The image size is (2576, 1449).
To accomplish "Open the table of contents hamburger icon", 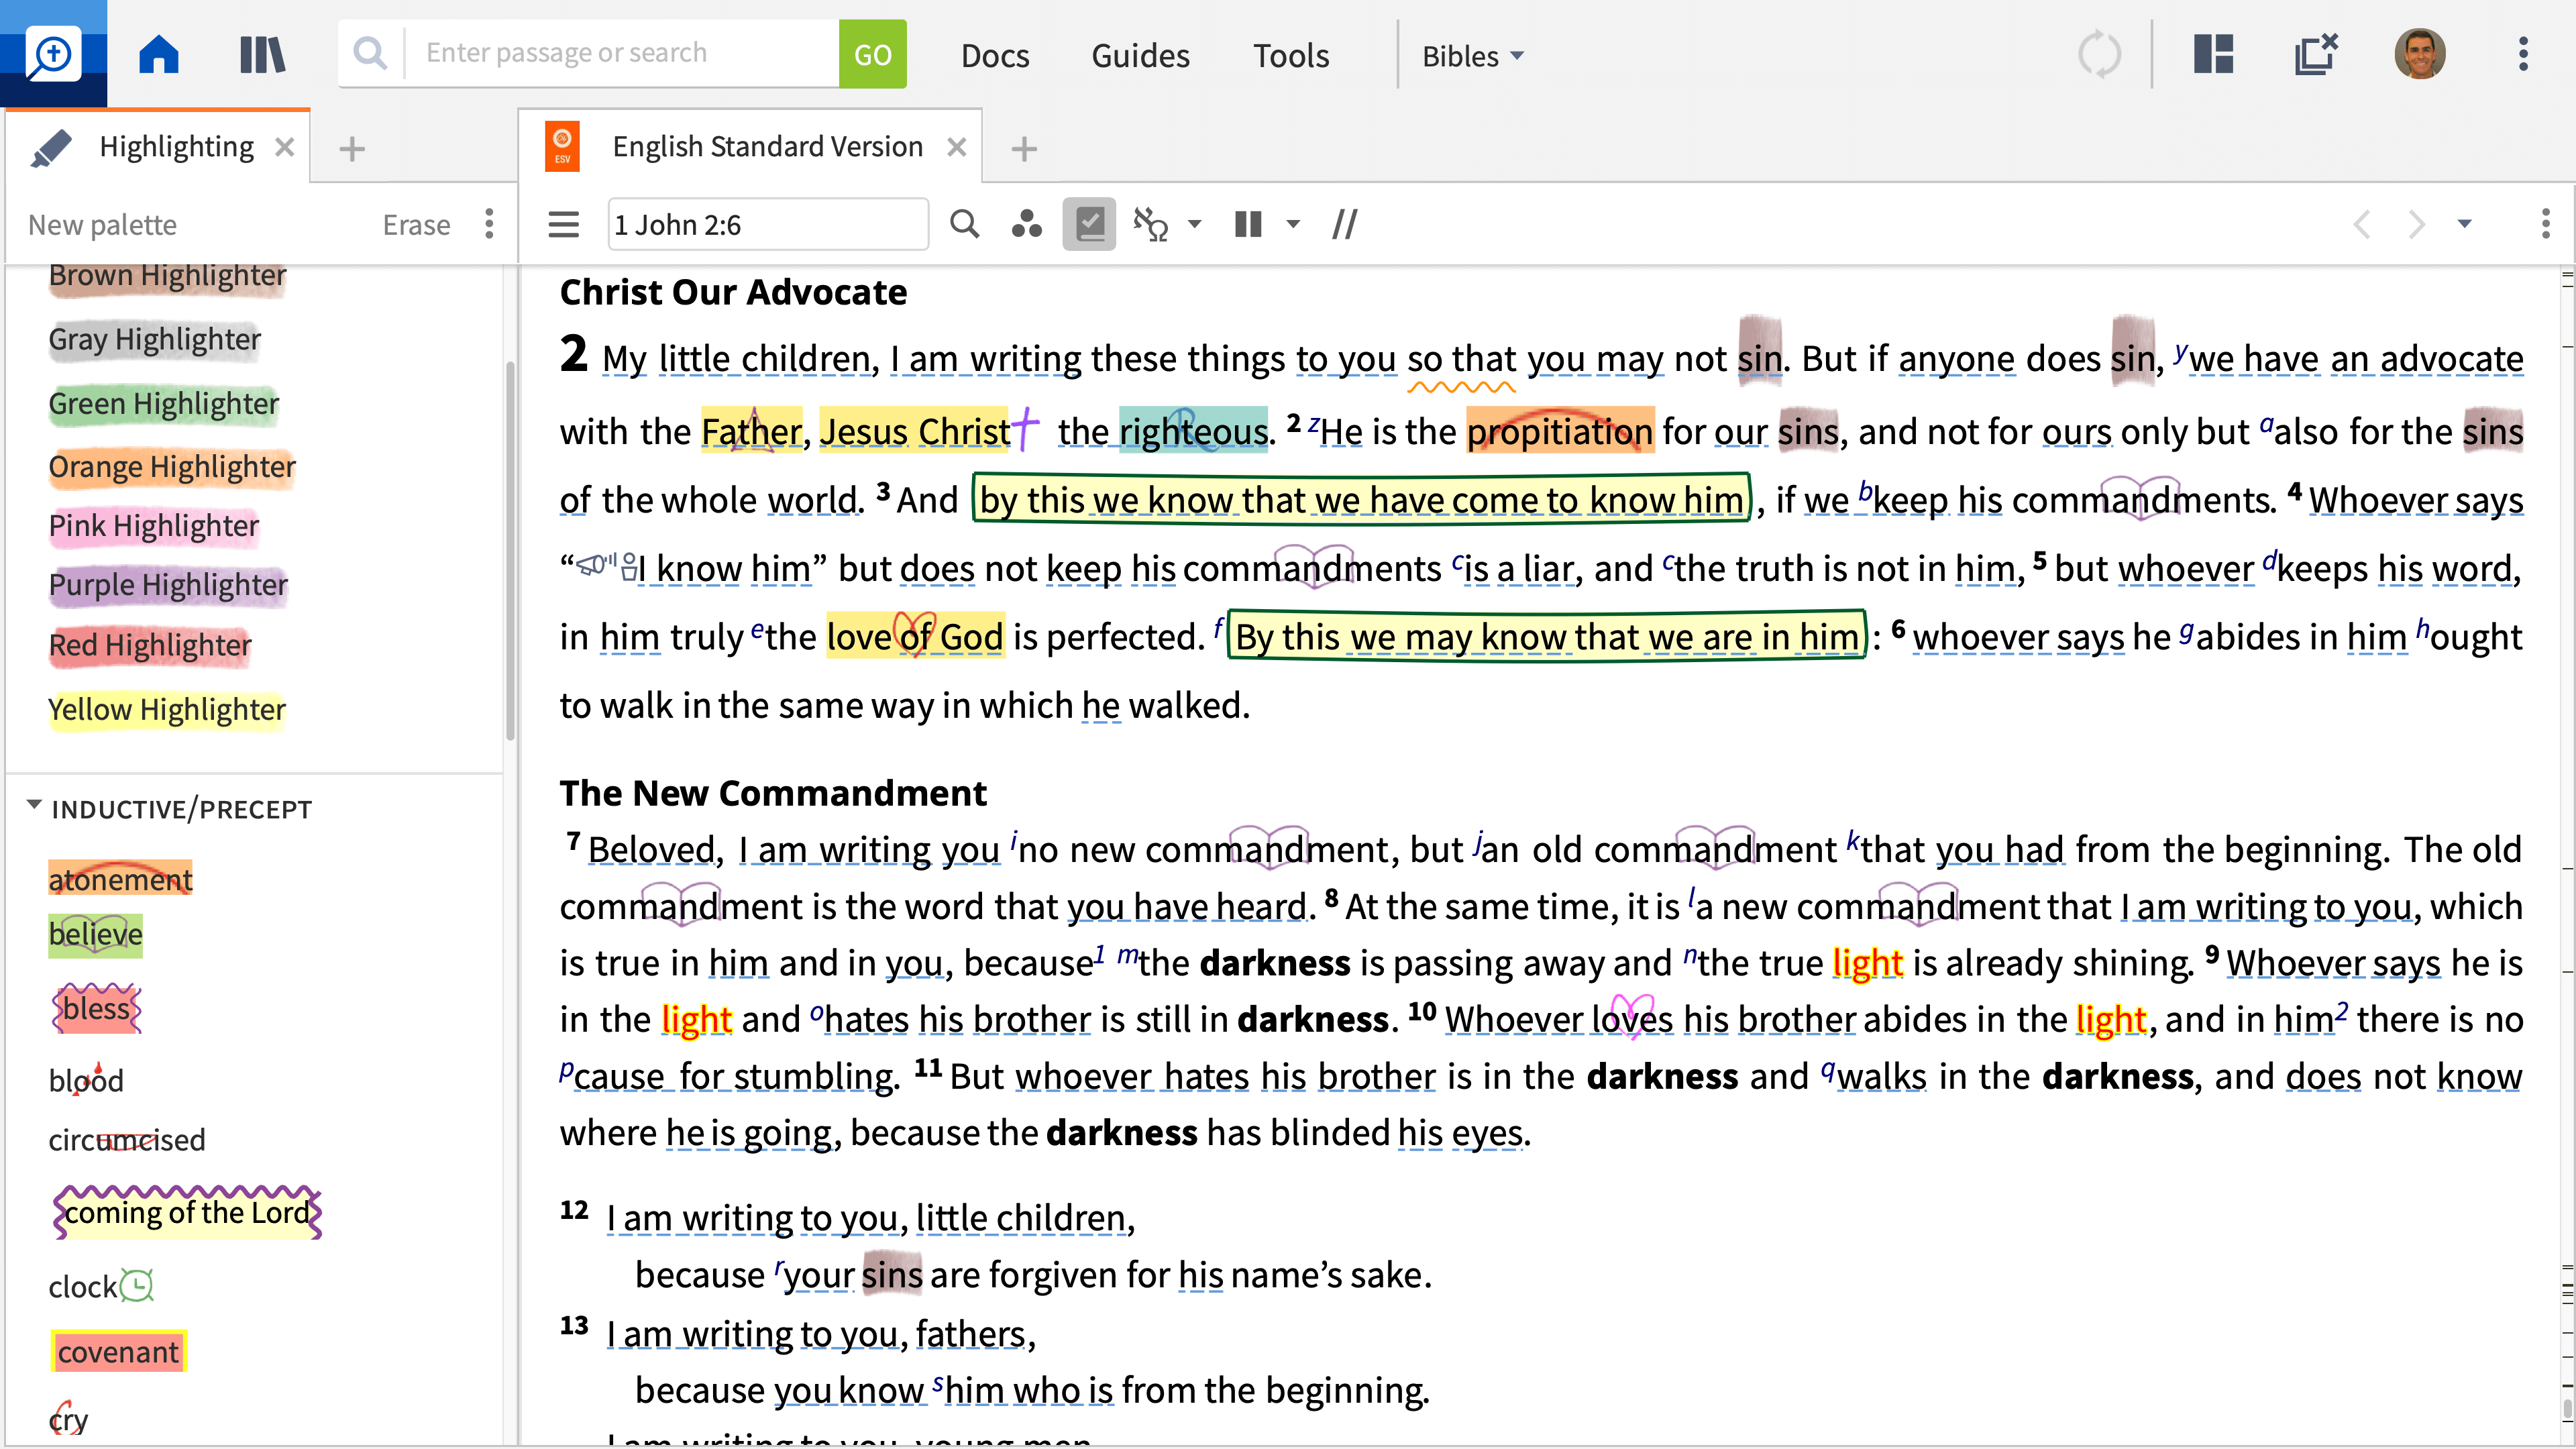I will 563,224.
